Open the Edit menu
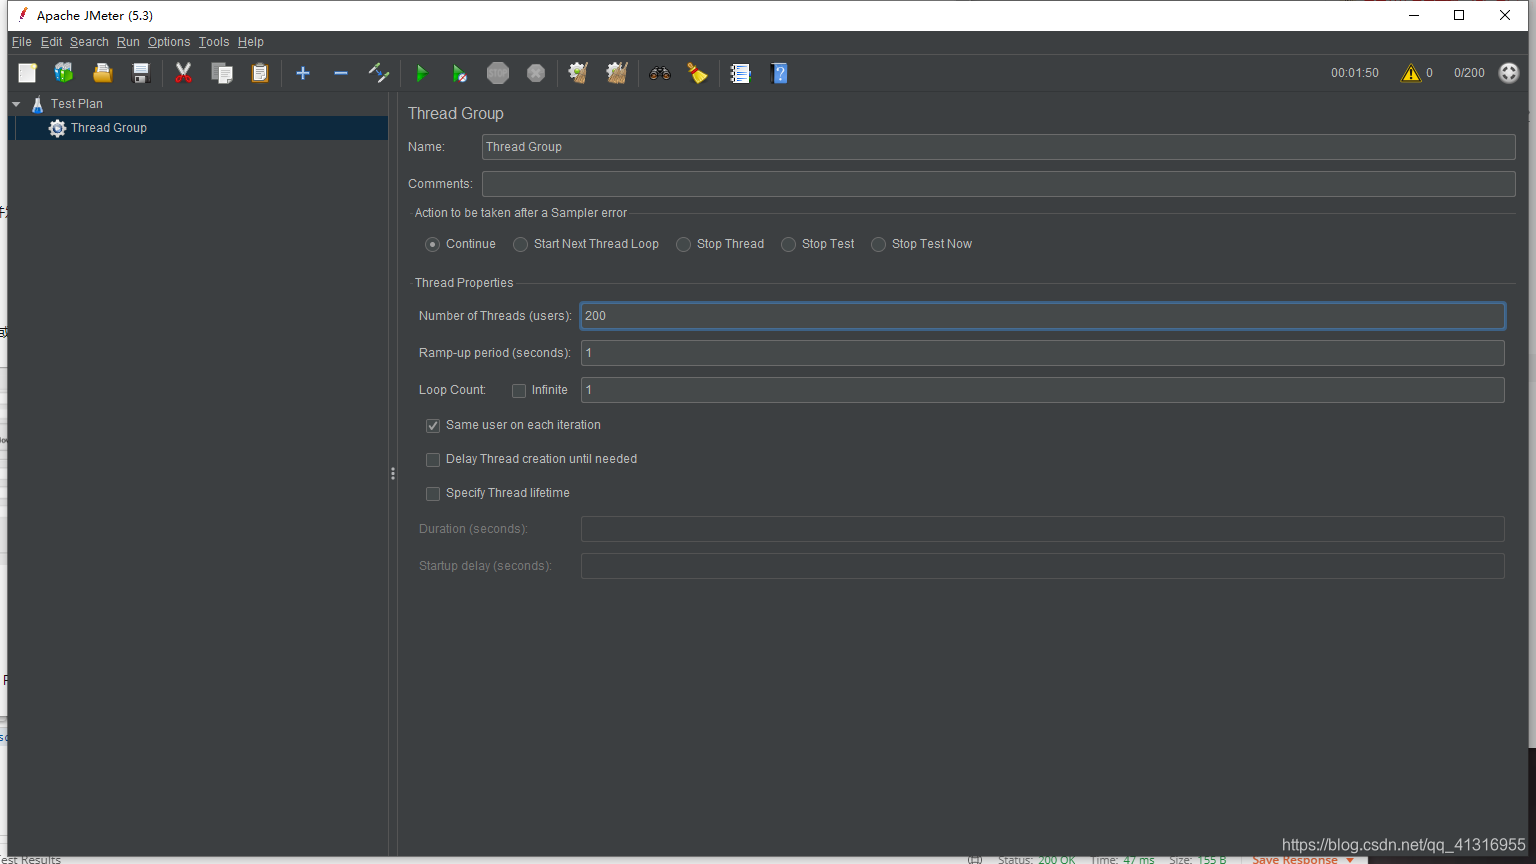The height and width of the screenshot is (864, 1536). click(51, 42)
